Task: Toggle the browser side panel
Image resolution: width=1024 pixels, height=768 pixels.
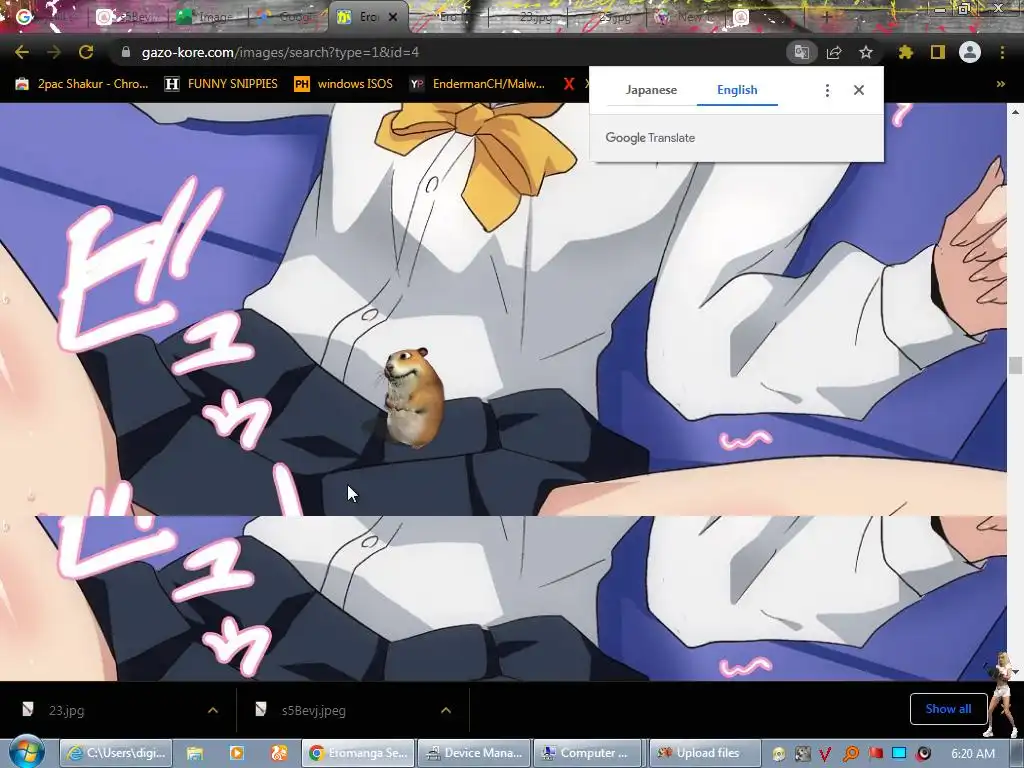Action: (938, 52)
